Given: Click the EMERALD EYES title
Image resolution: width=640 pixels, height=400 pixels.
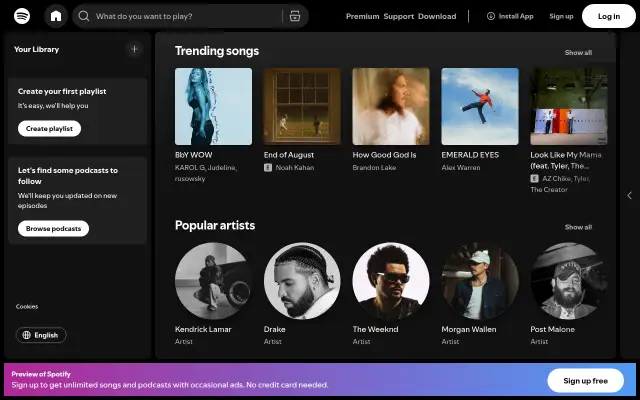Looking at the screenshot, I should [x=470, y=155].
